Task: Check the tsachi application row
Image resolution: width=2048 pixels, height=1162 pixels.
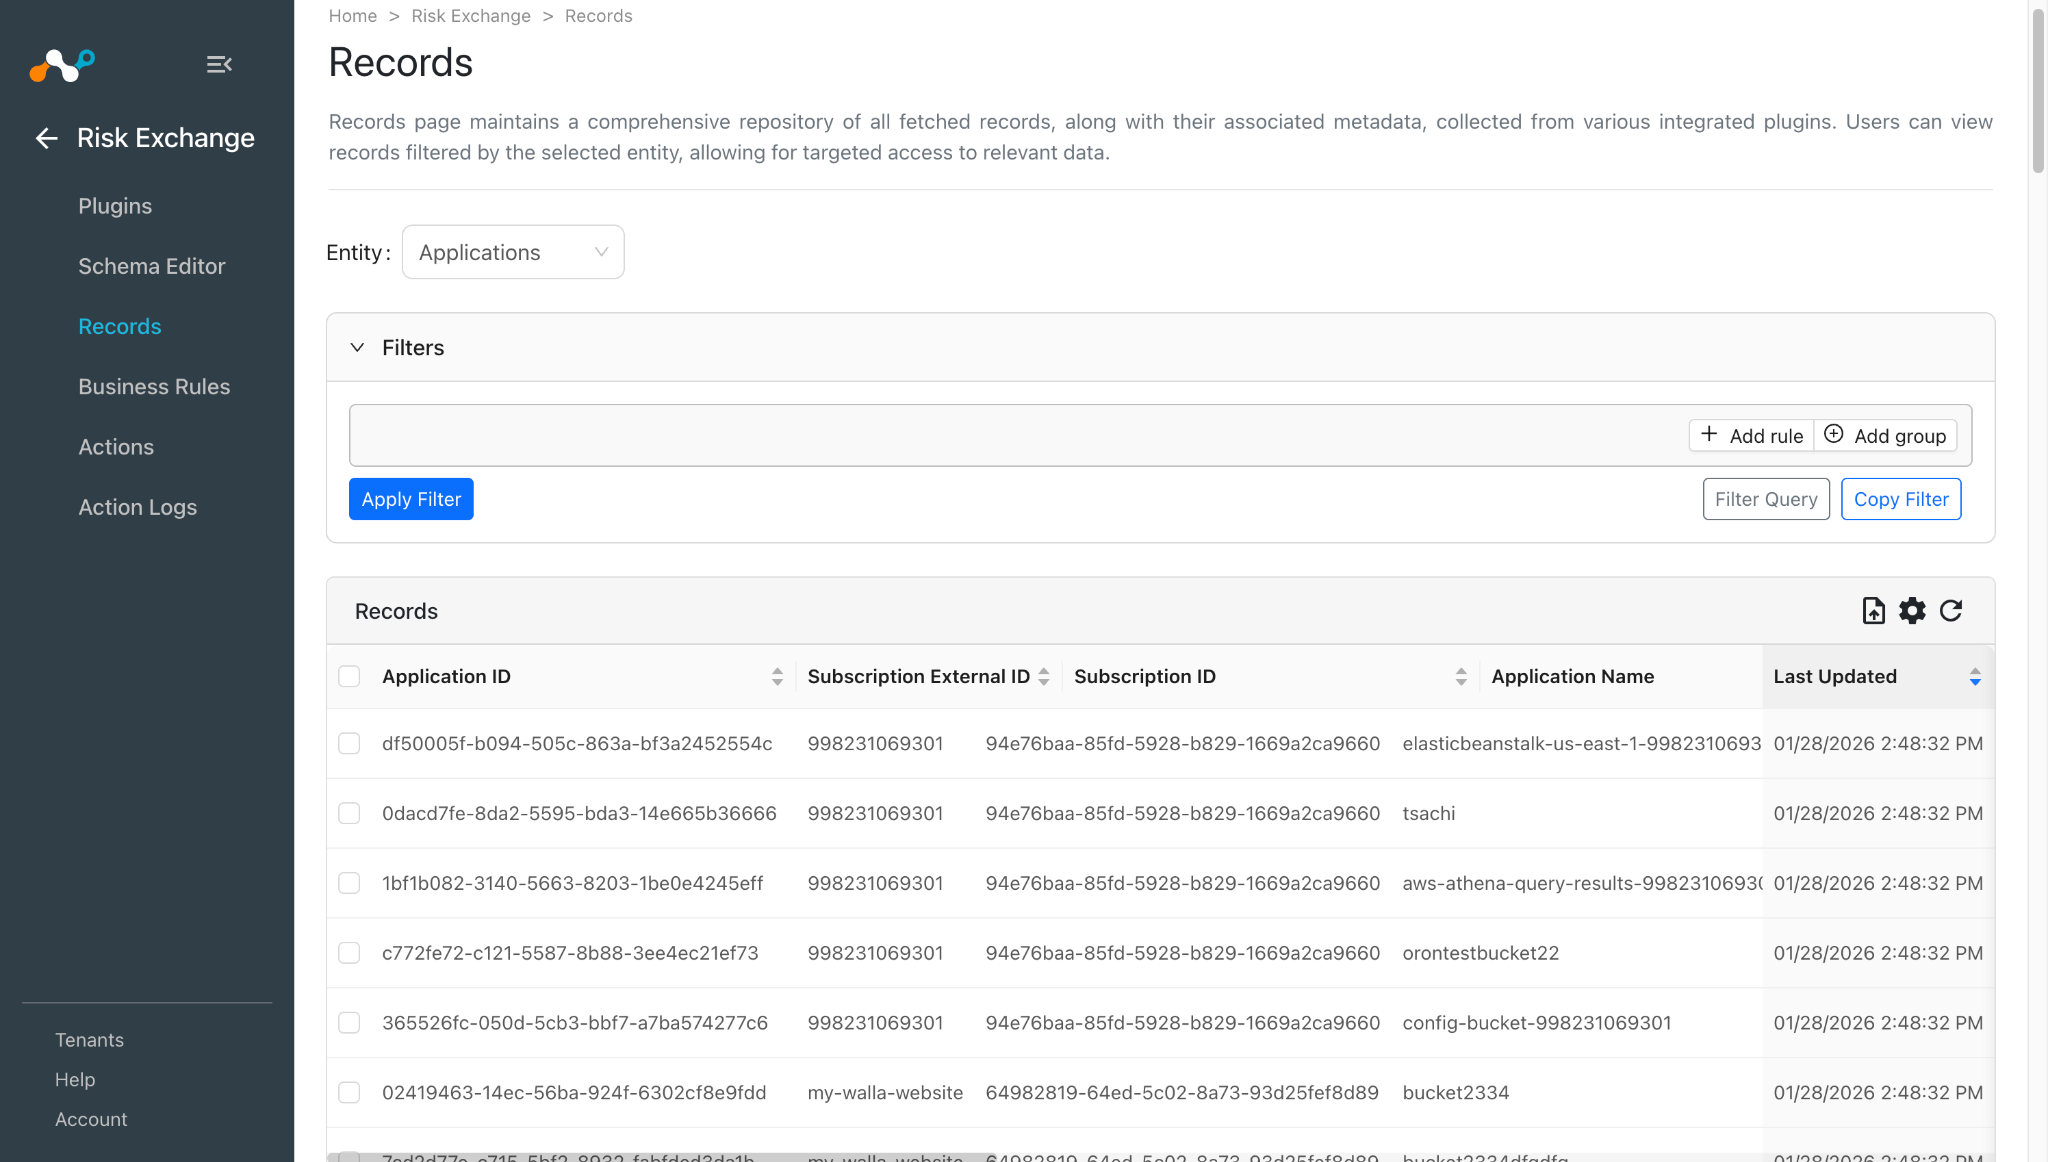Action: [x=349, y=814]
